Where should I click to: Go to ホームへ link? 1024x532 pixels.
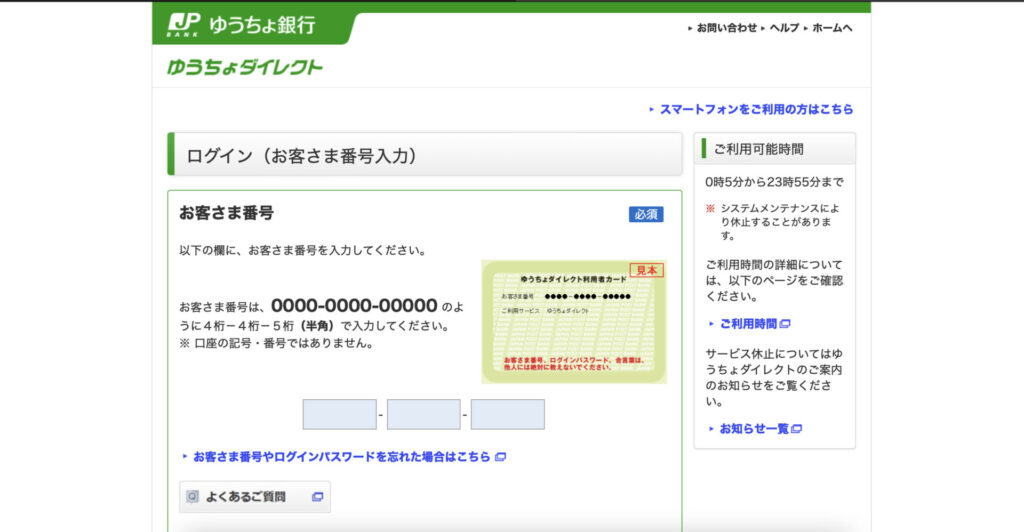[x=832, y=28]
